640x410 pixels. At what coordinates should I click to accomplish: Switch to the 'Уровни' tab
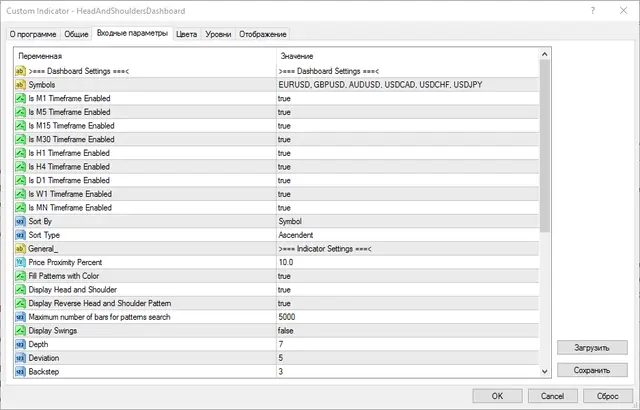pyautogui.click(x=218, y=34)
